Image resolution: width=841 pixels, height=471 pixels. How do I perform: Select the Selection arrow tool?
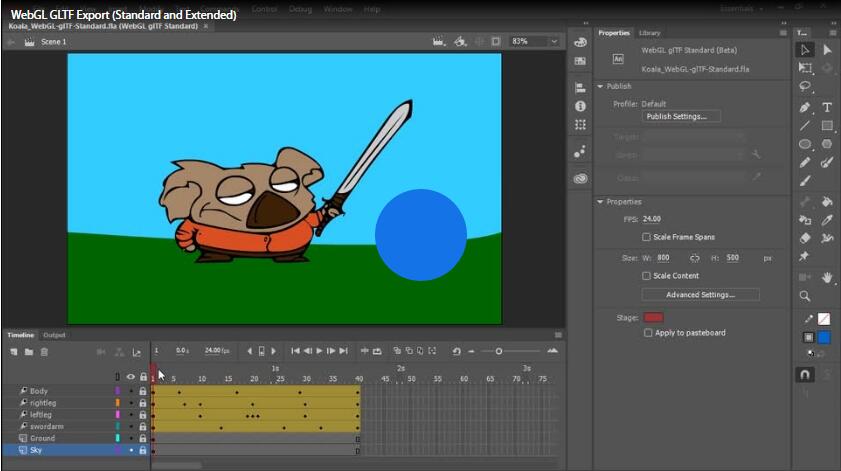coord(805,50)
